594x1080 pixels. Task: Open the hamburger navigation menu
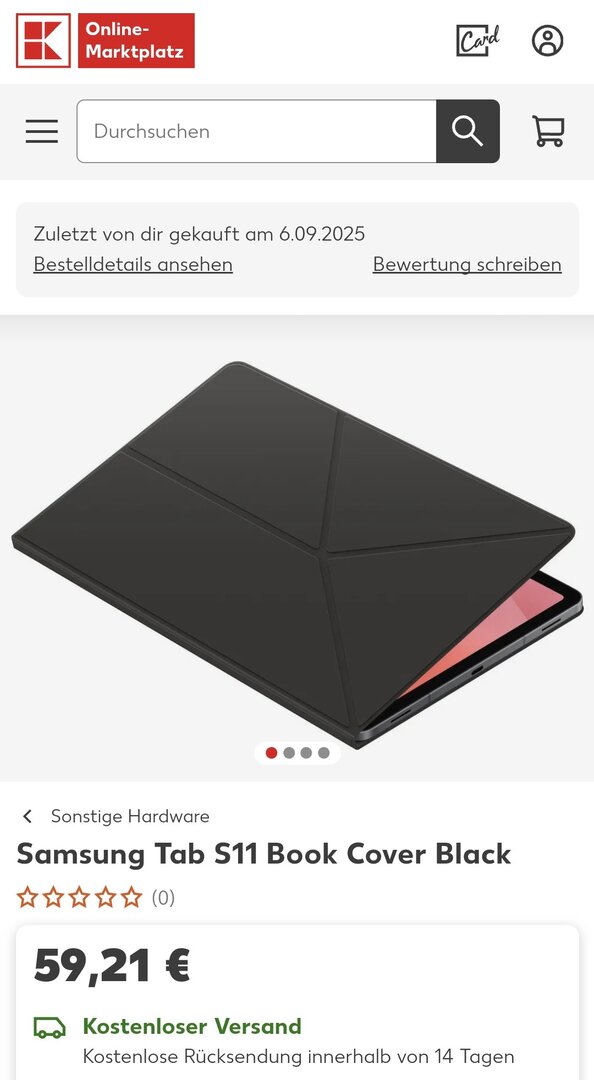coord(42,131)
